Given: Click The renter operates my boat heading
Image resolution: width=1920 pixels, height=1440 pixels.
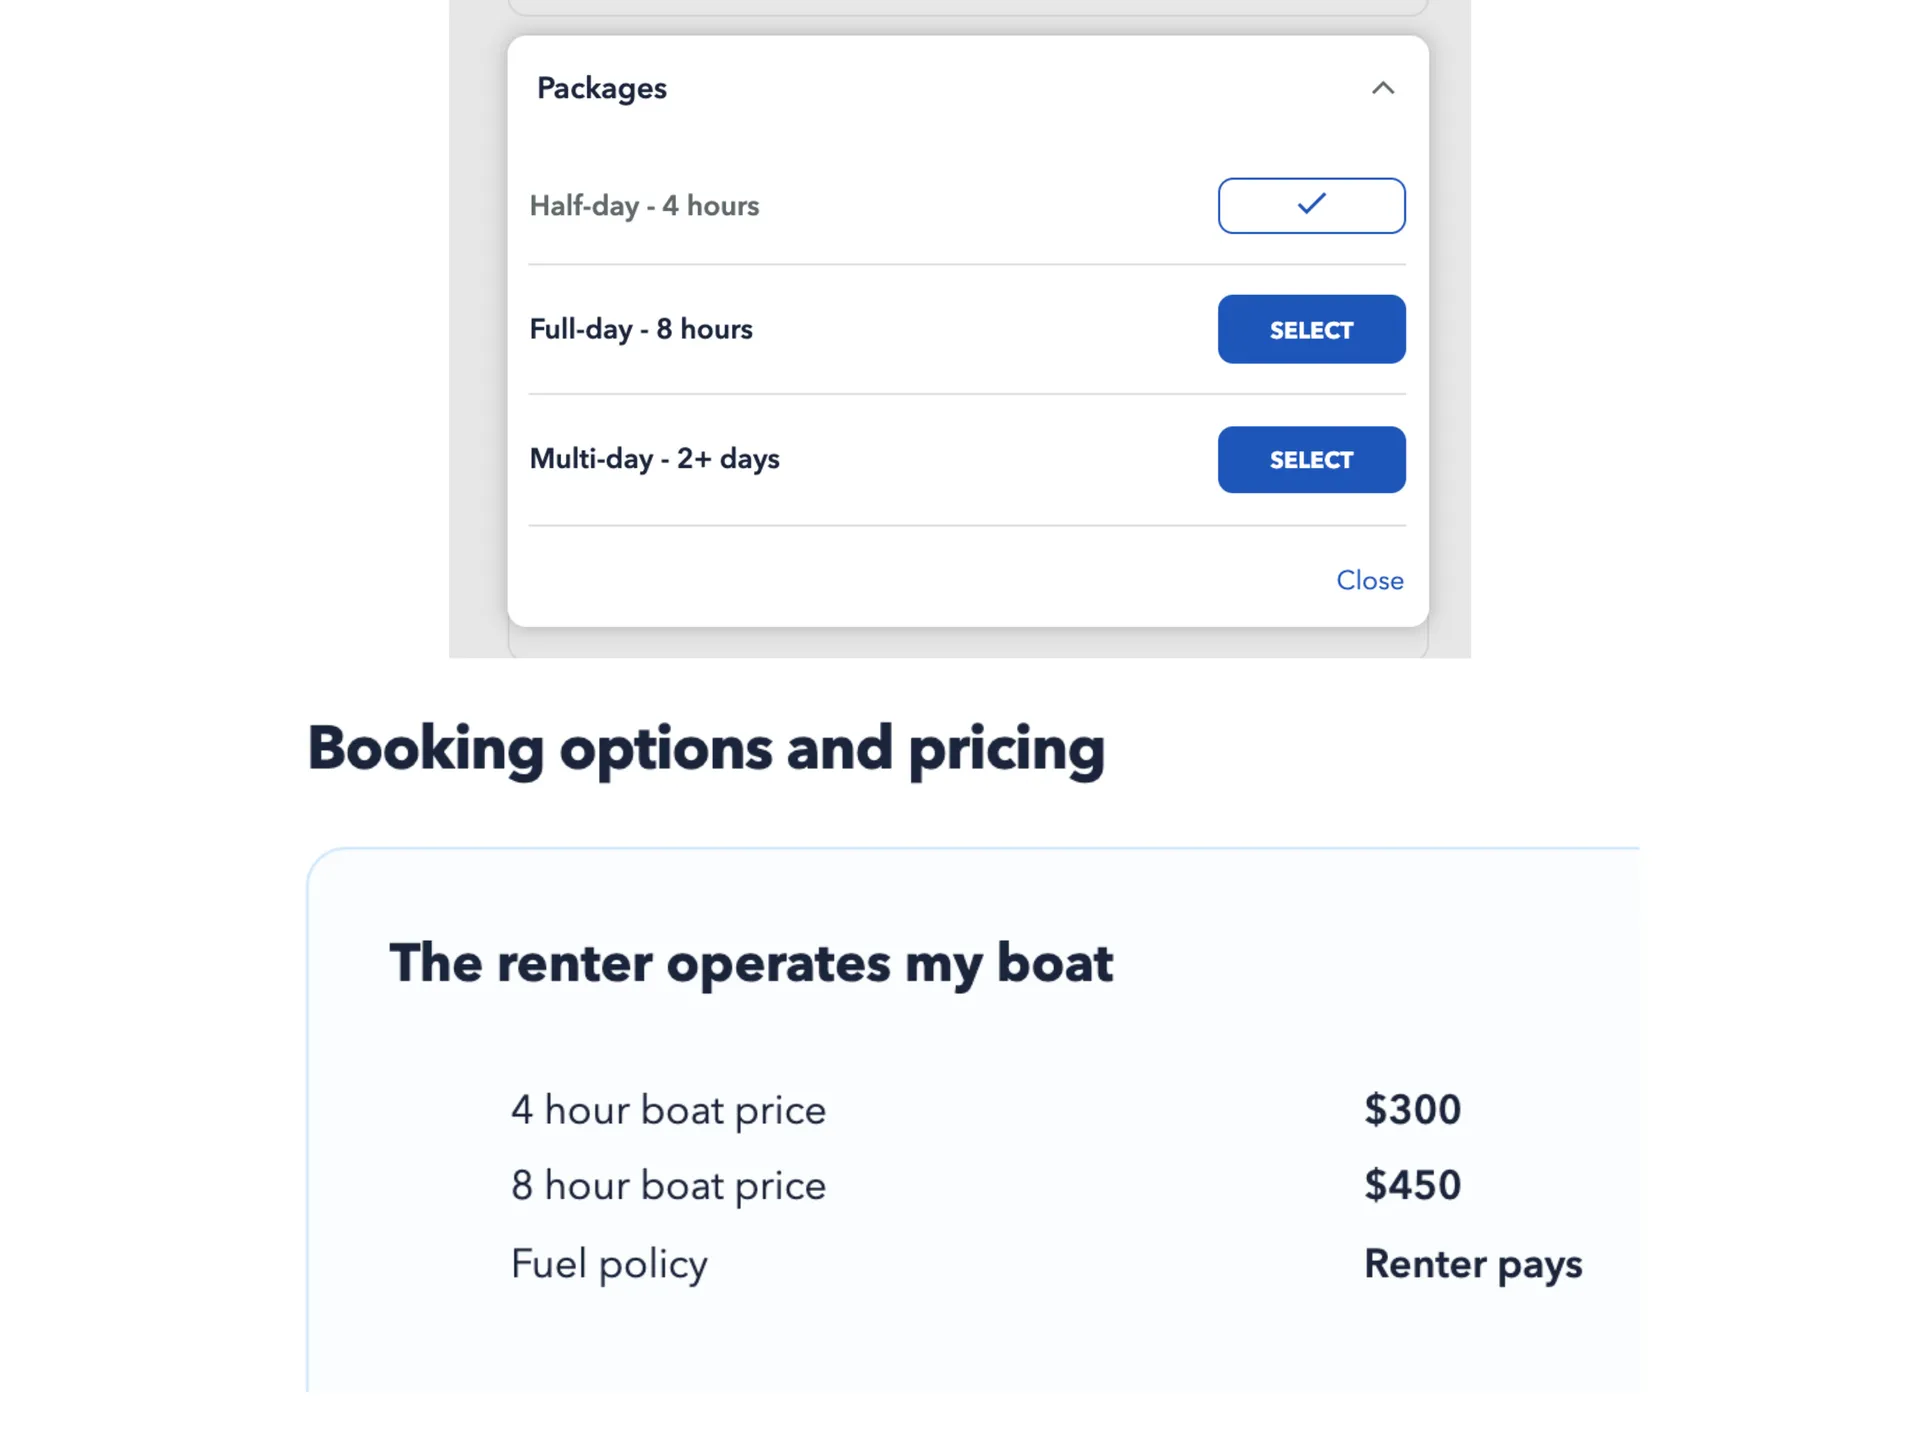Looking at the screenshot, I should coord(751,963).
